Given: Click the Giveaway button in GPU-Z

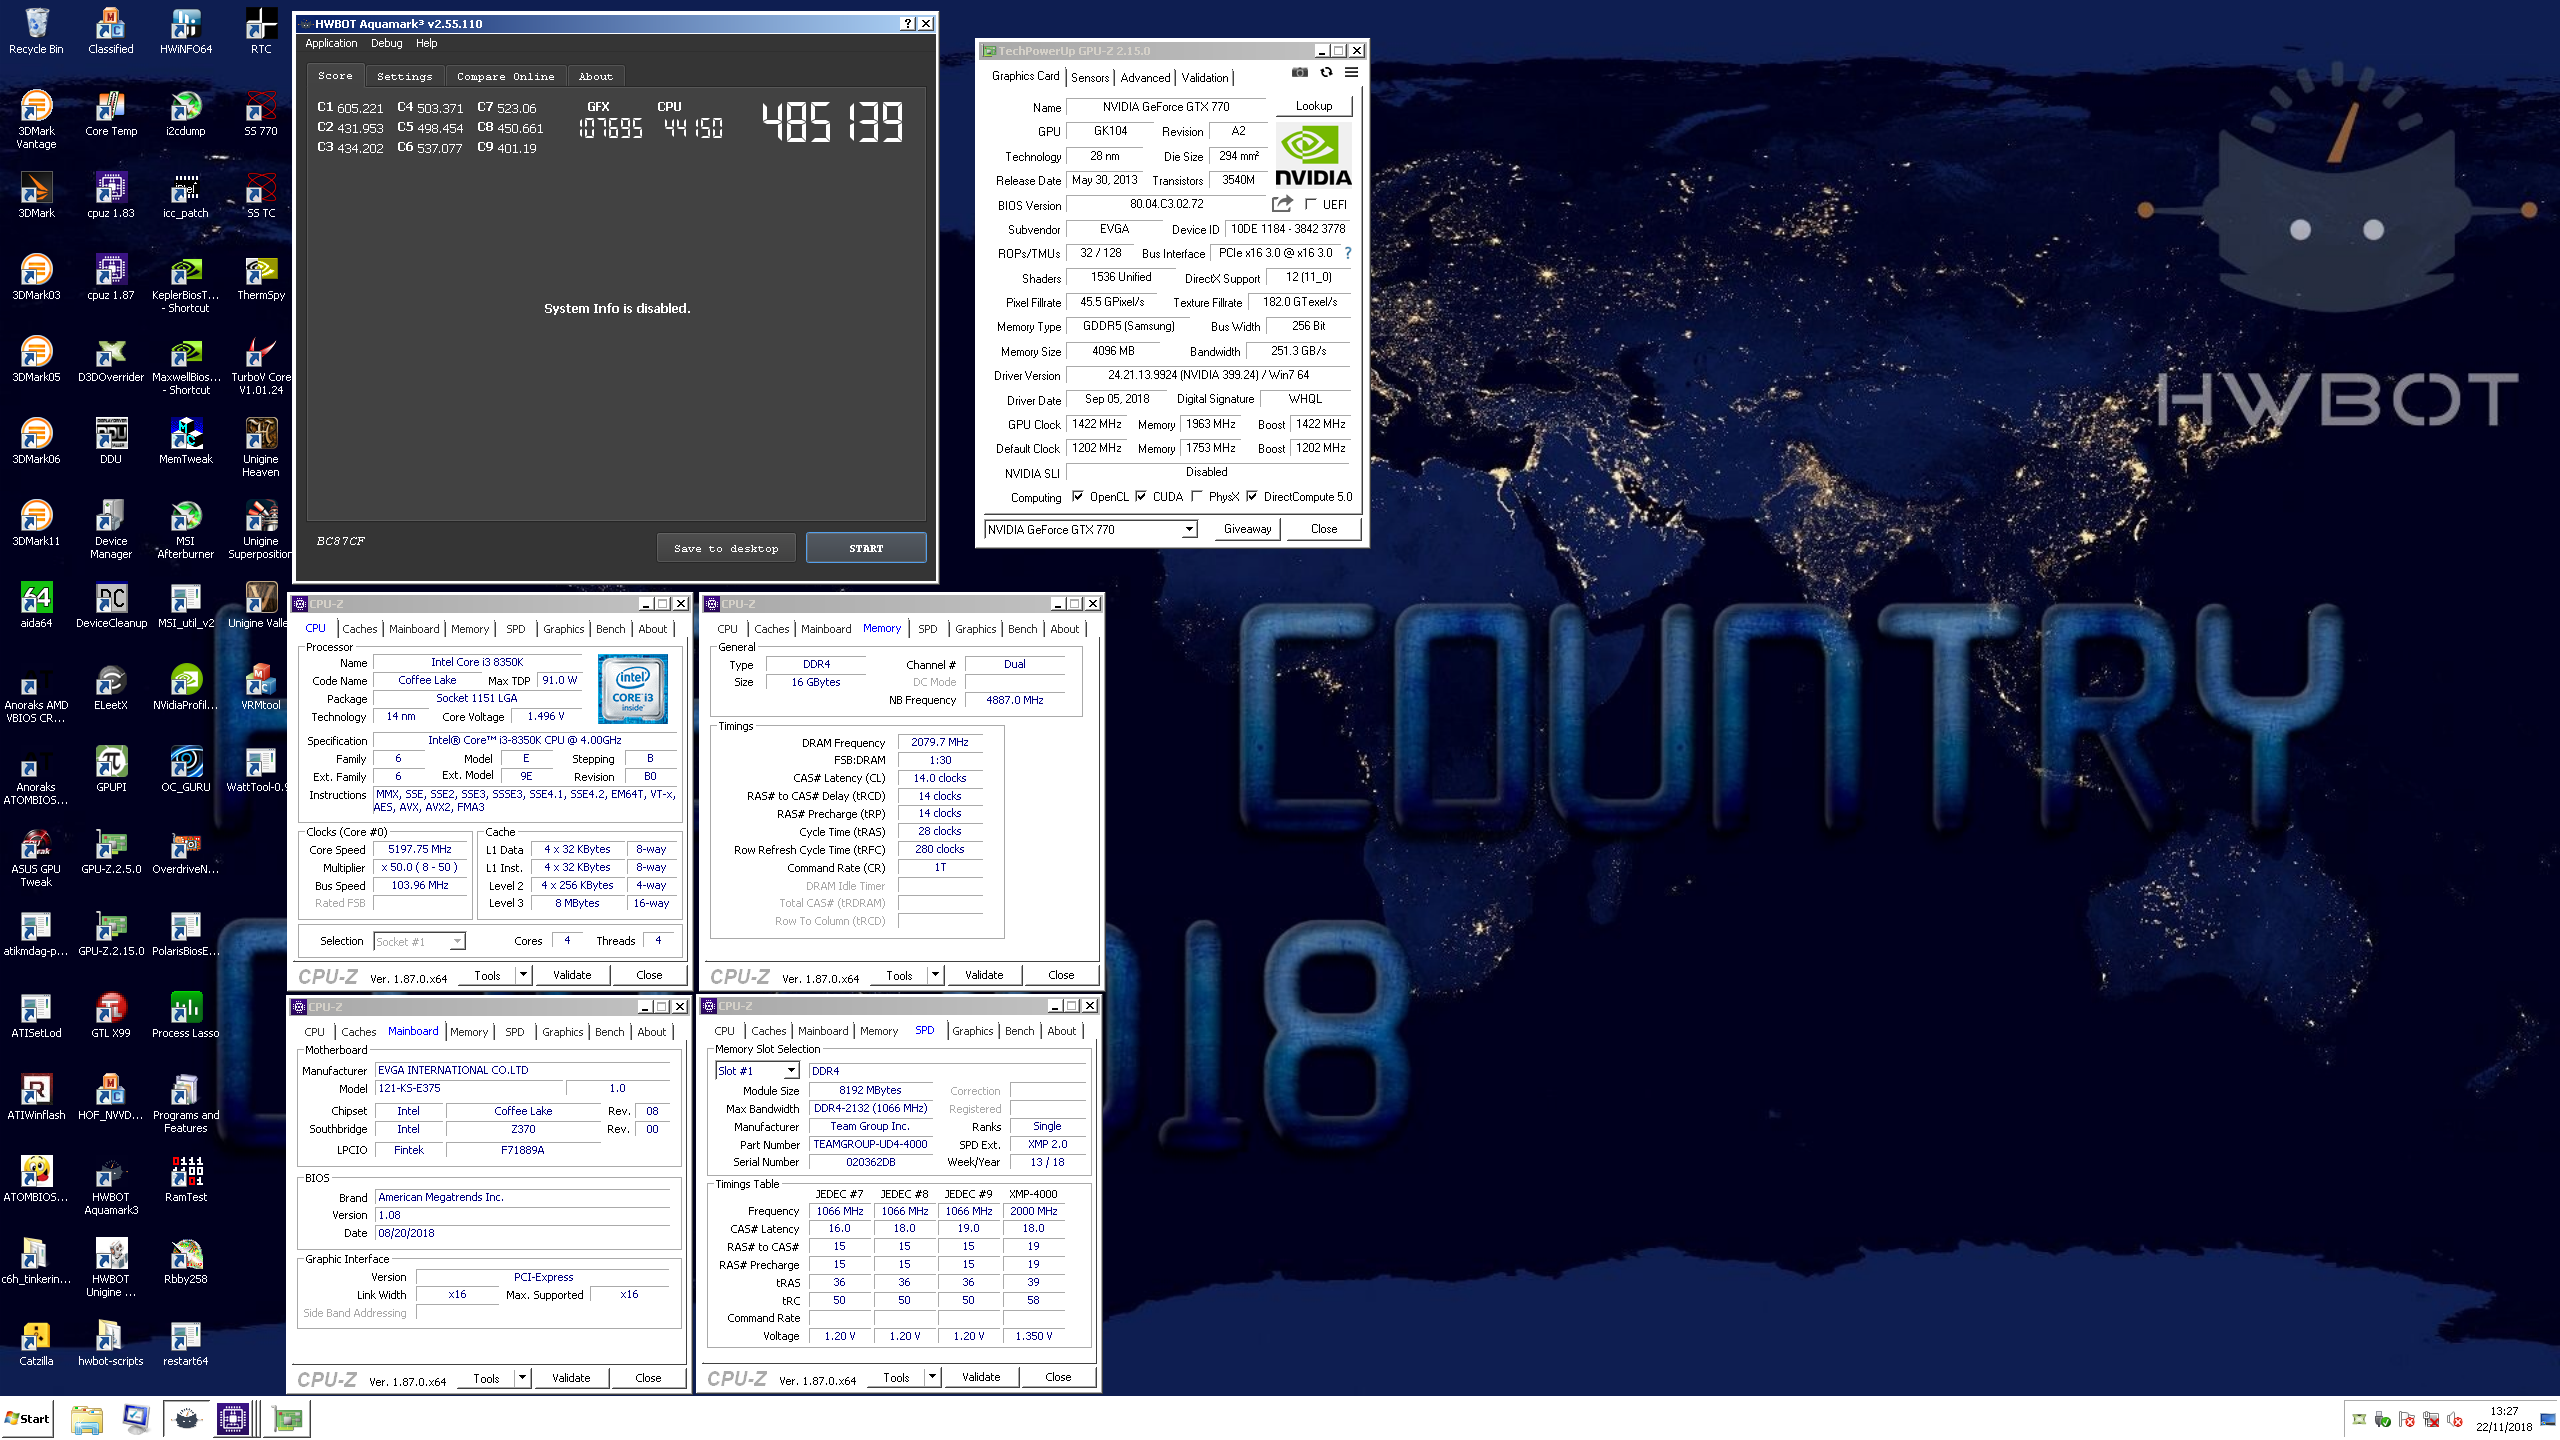Looking at the screenshot, I should pyautogui.click(x=1248, y=529).
